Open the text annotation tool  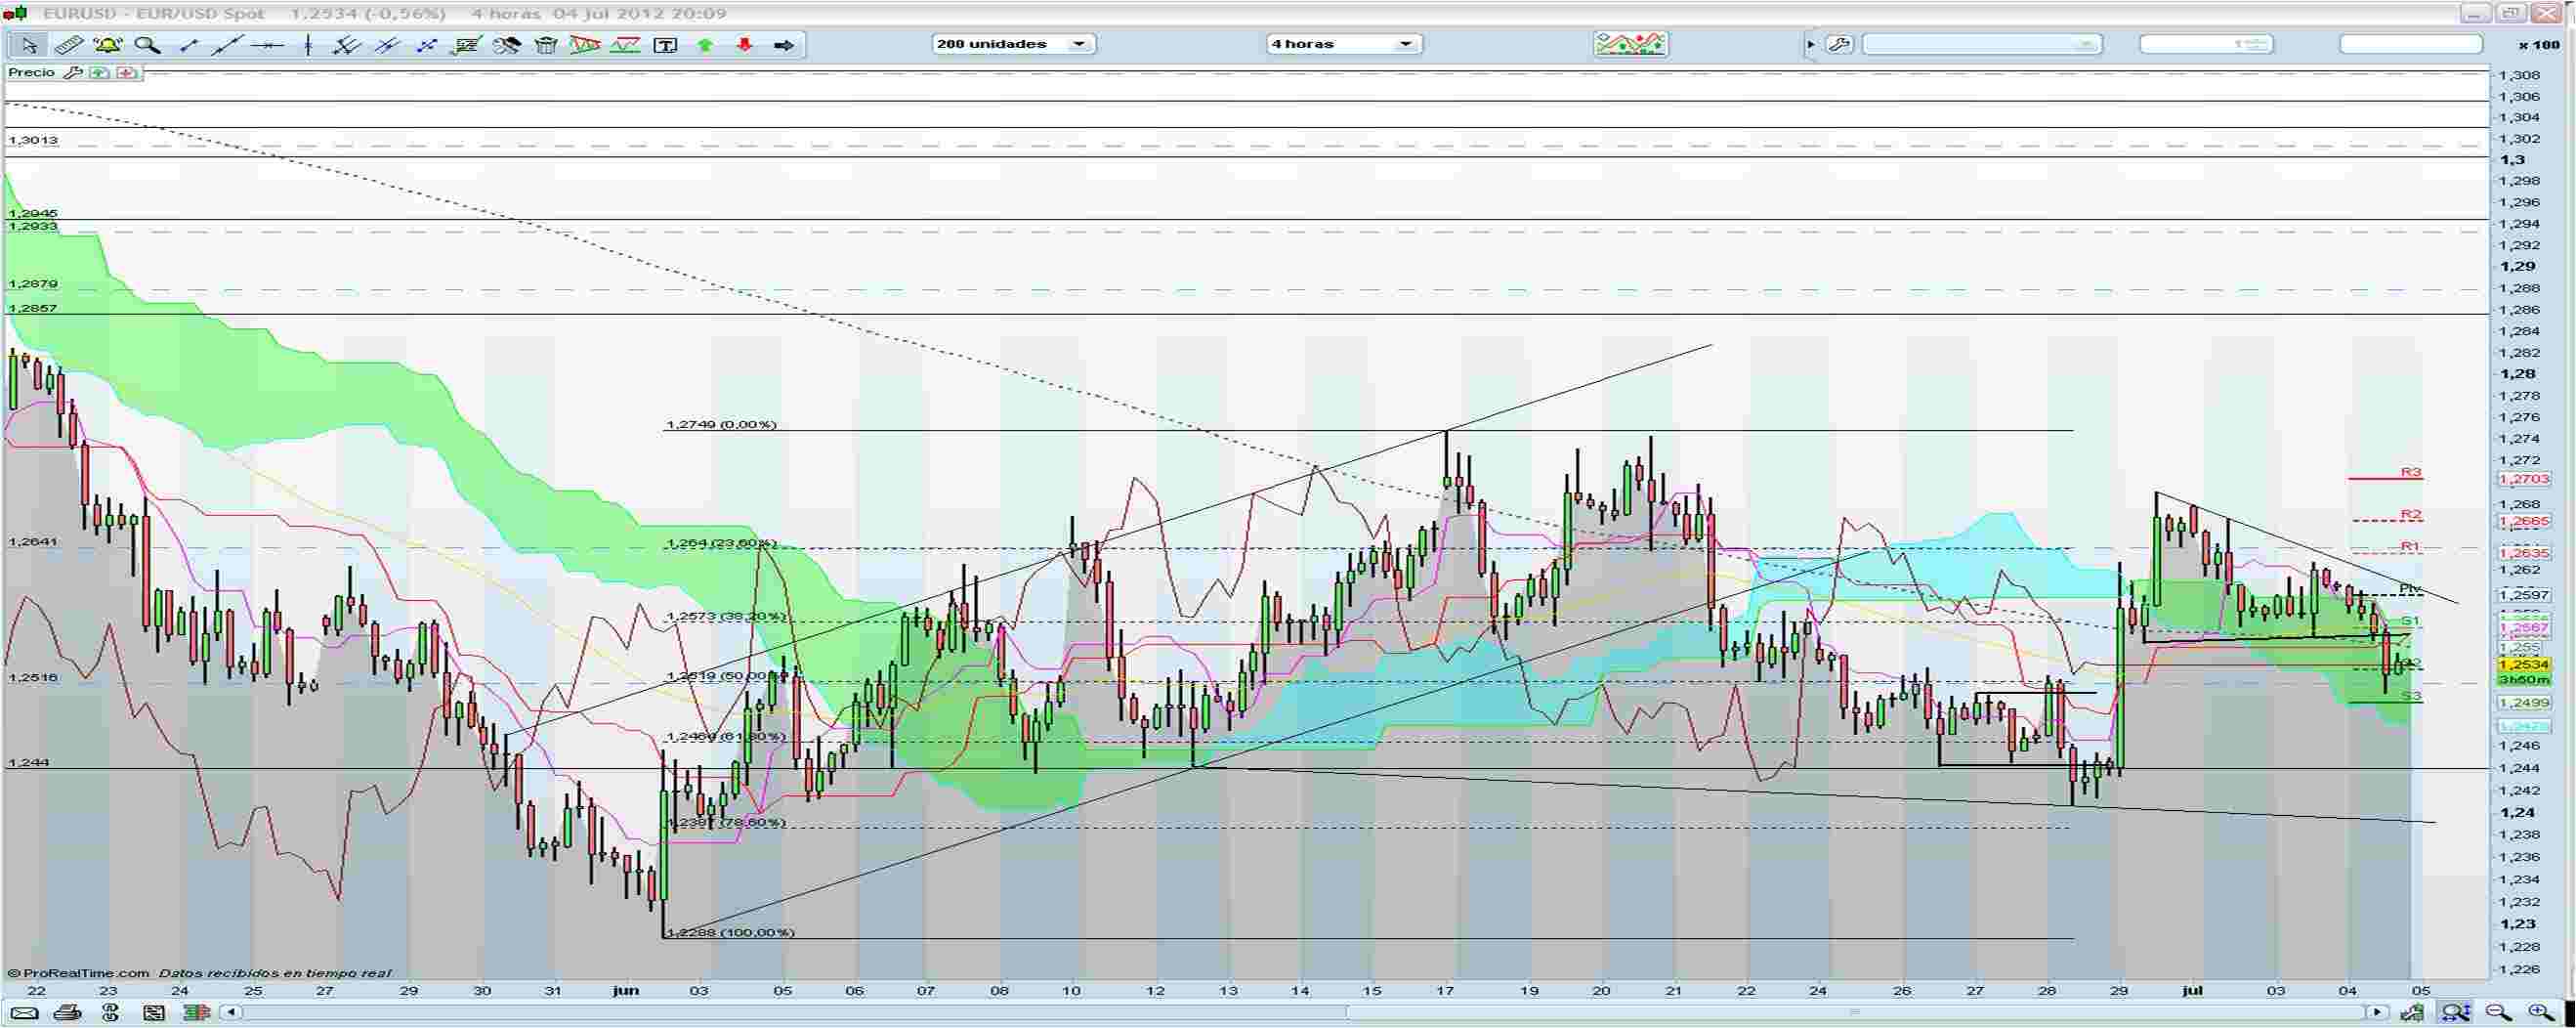663,45
